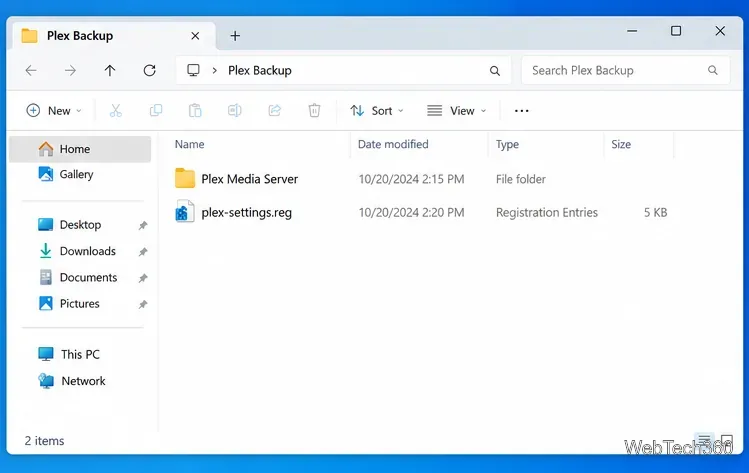The width and height of the screenshot is (749, 473).
Task: Click the Delete trash icon
Action: [x=314, y=111]
